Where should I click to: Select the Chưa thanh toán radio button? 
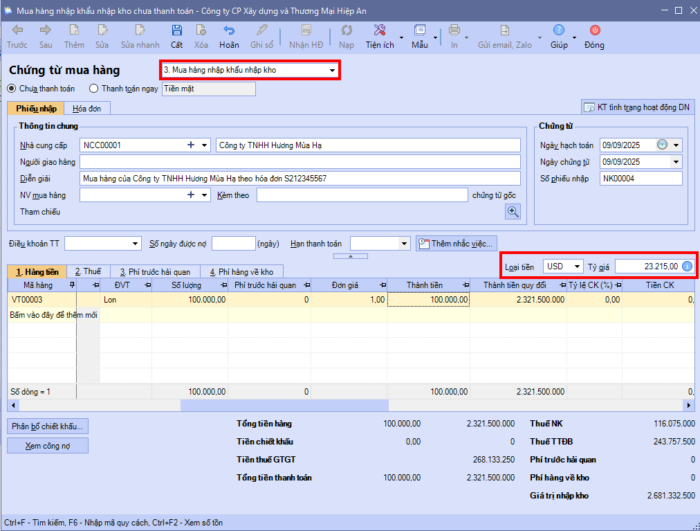click(12, 89)
